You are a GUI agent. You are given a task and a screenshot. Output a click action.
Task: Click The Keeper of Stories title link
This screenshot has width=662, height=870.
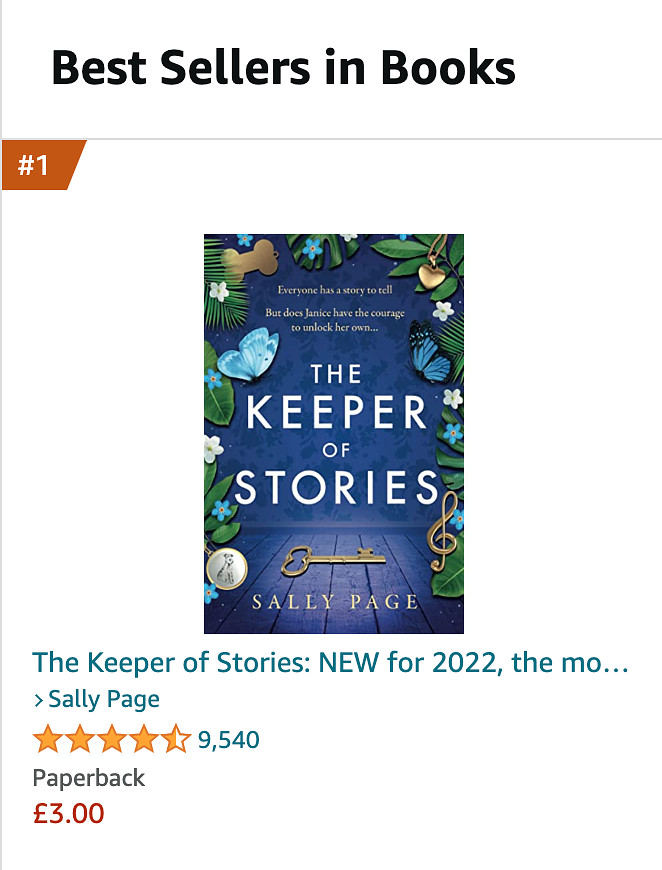click(330, 662)
